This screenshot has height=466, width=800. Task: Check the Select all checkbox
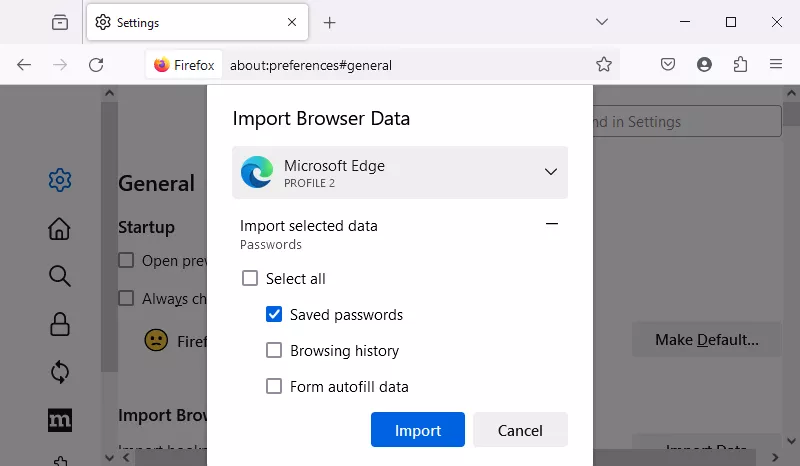[250, 279]
